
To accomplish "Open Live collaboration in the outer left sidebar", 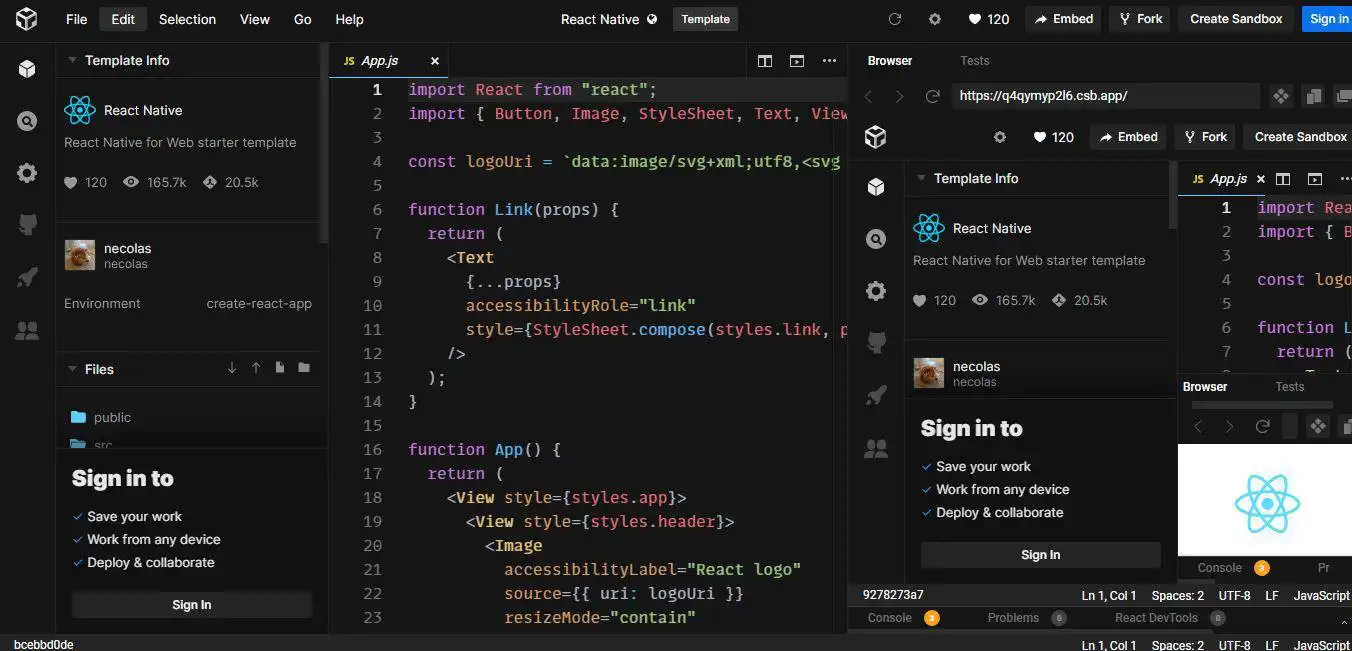I will click(27, 330).
